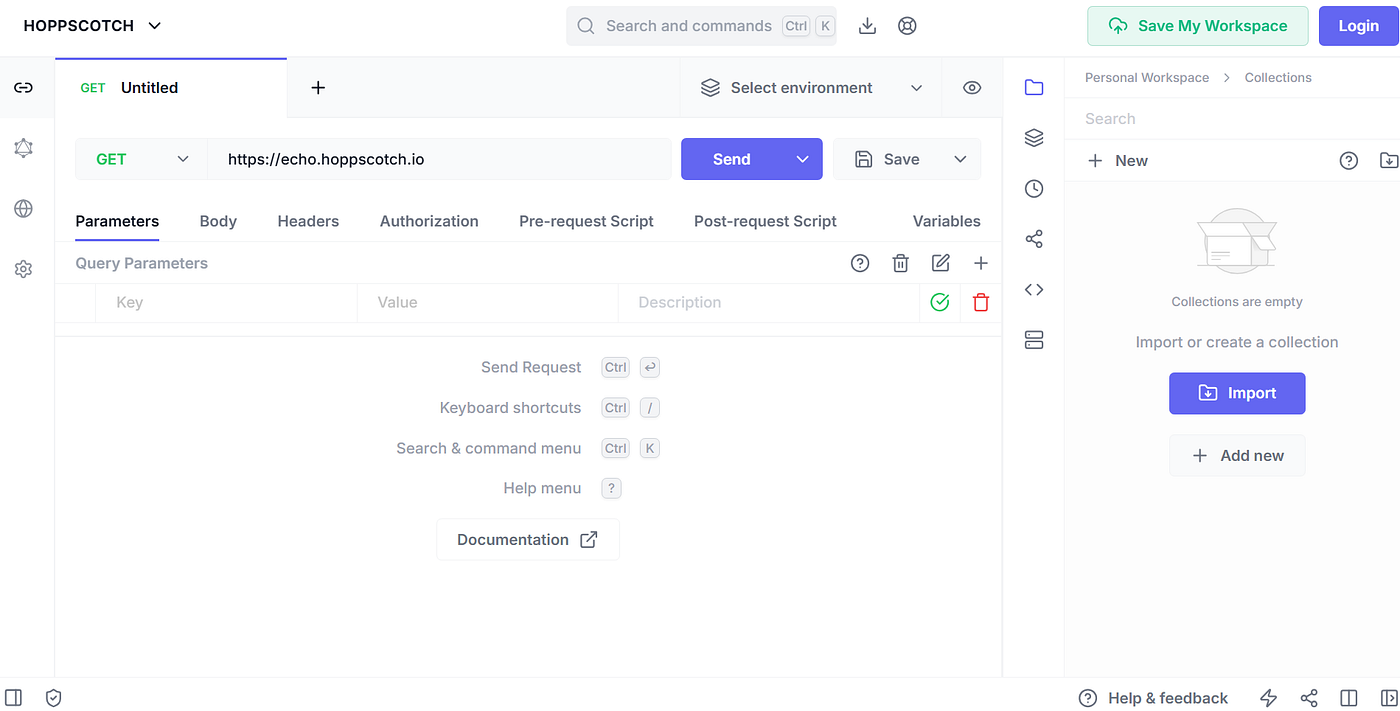This screenshot has height=711, width=1400.
Task: Expand the Send options arrow
Action: click(x=803, y=159)
